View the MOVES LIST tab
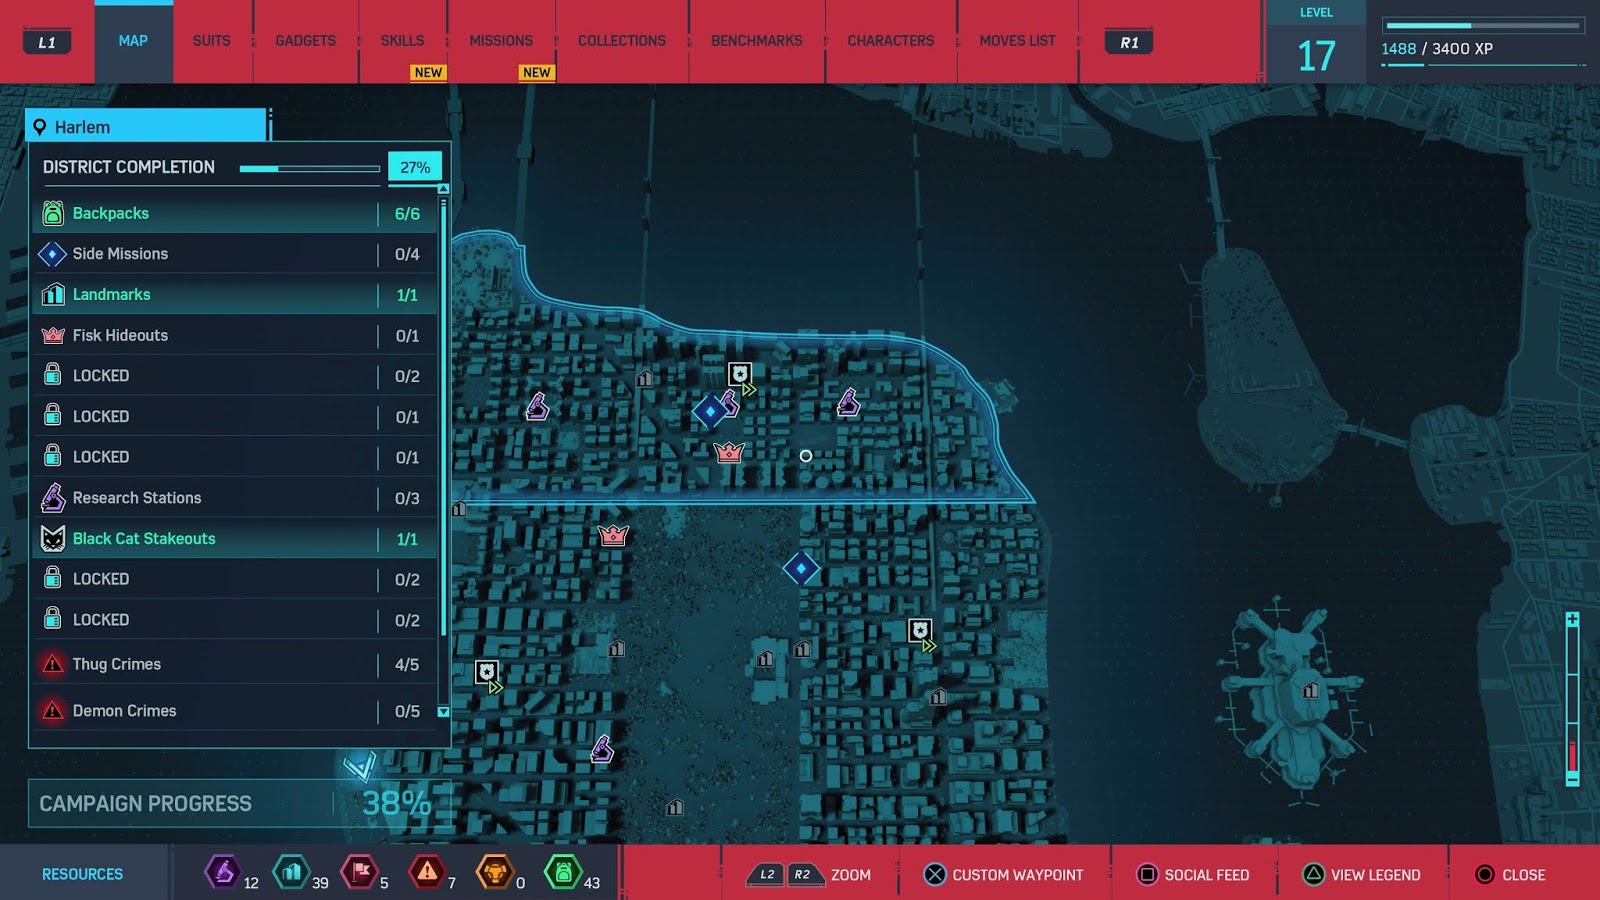 [1017, 41]
